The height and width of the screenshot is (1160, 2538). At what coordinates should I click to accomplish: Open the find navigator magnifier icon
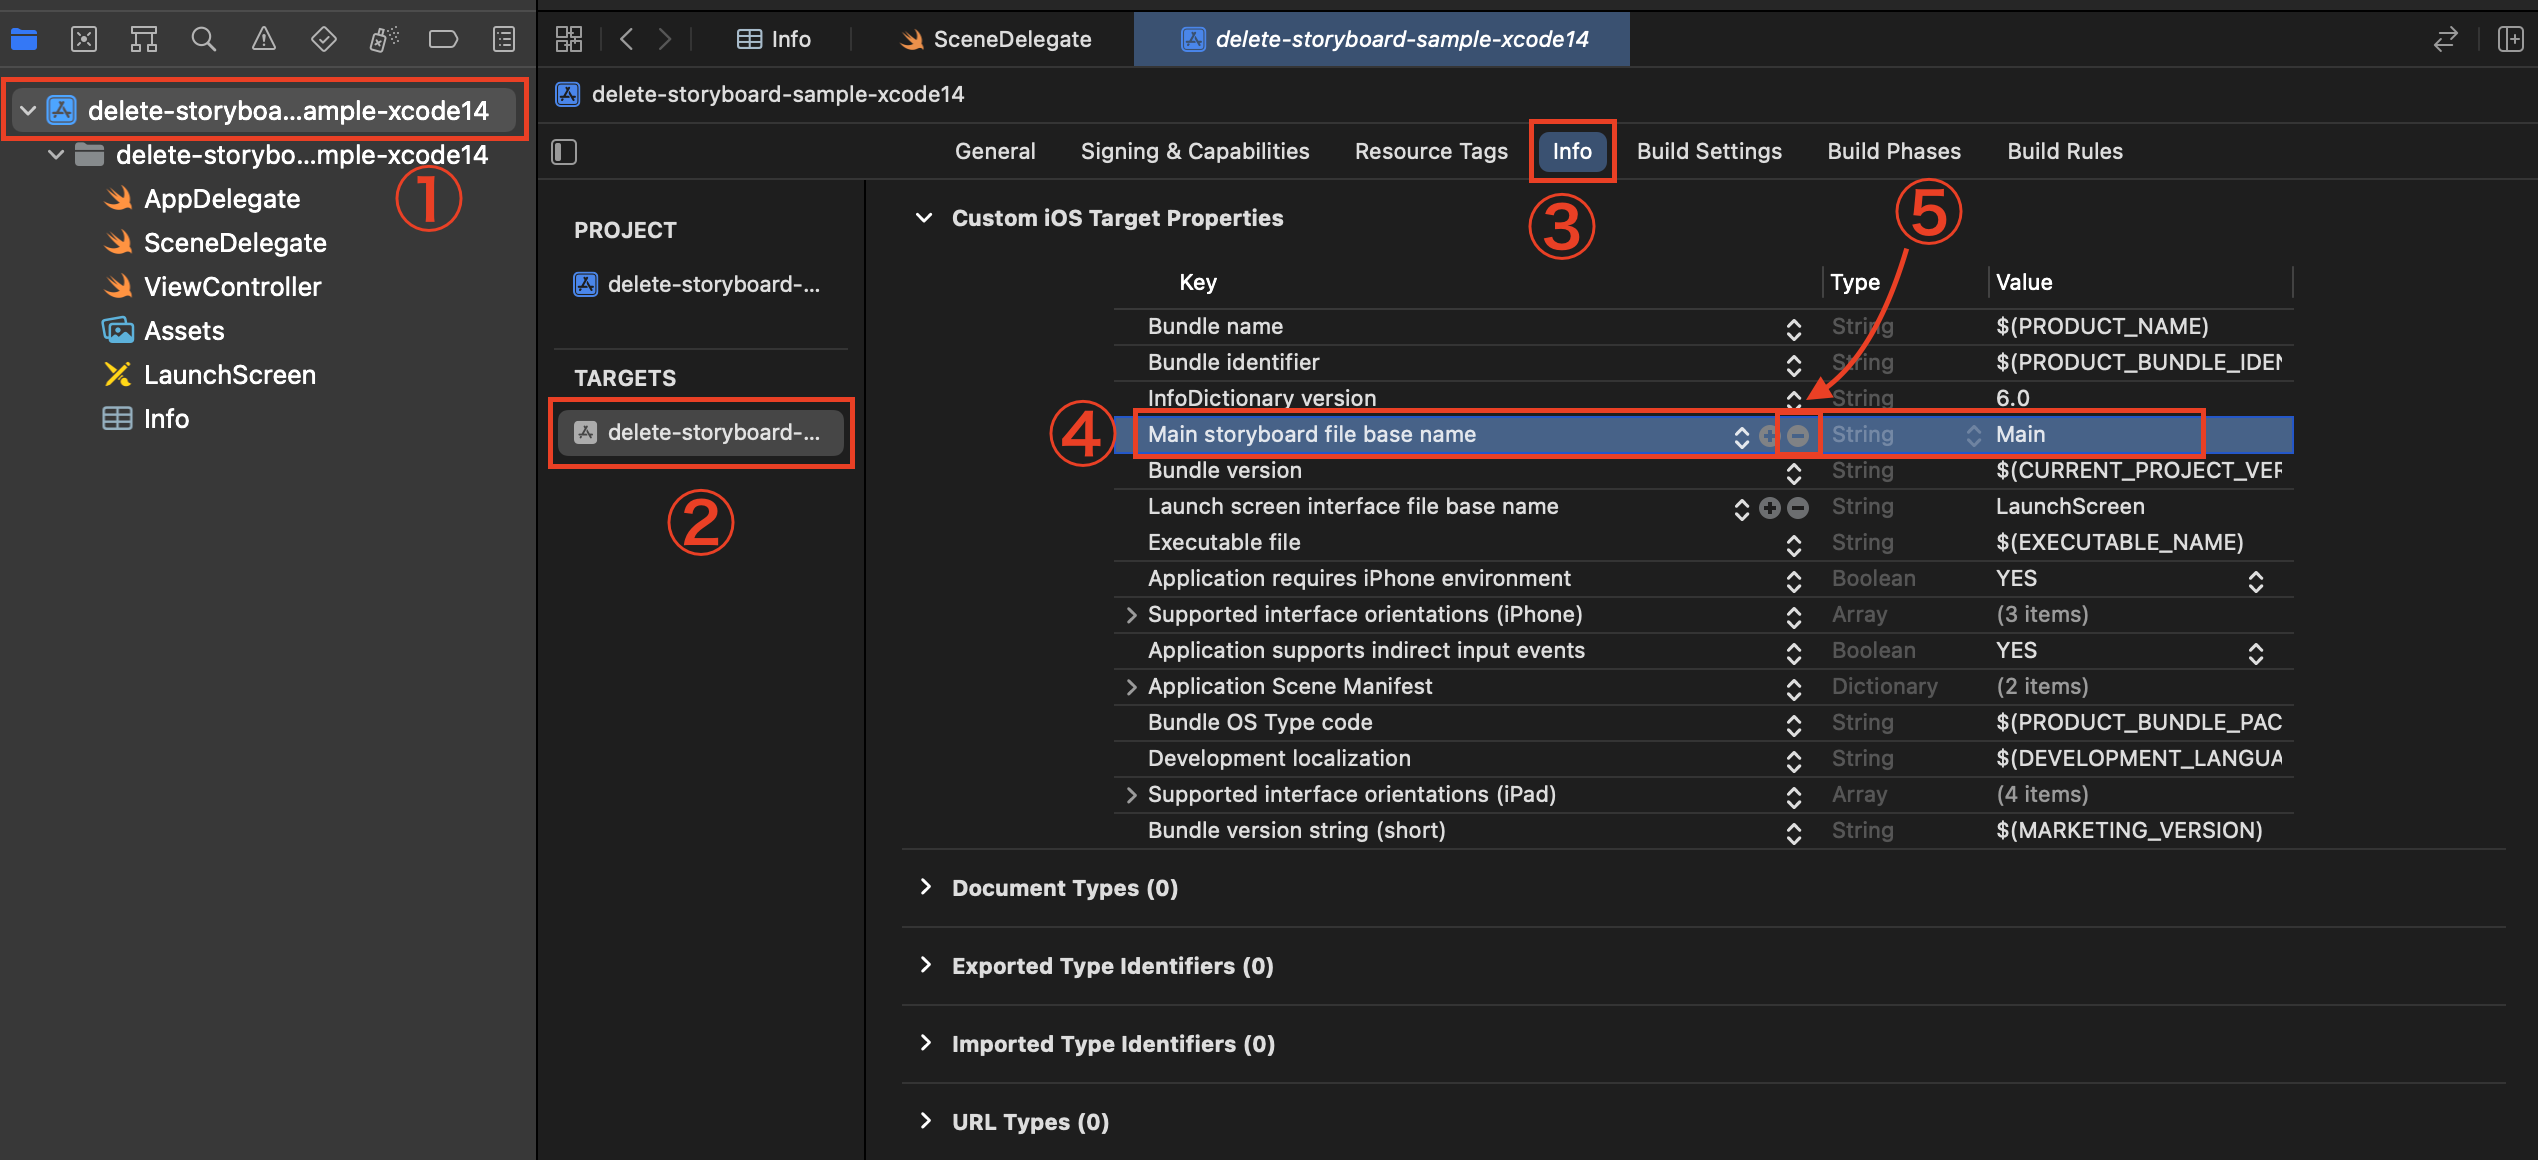pyautogui.click(x=204, y=39)
